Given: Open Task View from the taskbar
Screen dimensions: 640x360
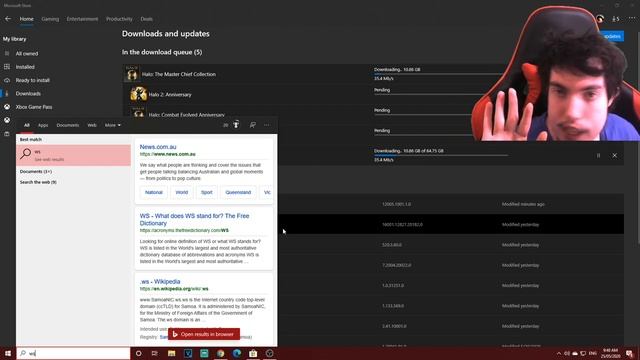Looking at the screenshot, I should point(155,353).
